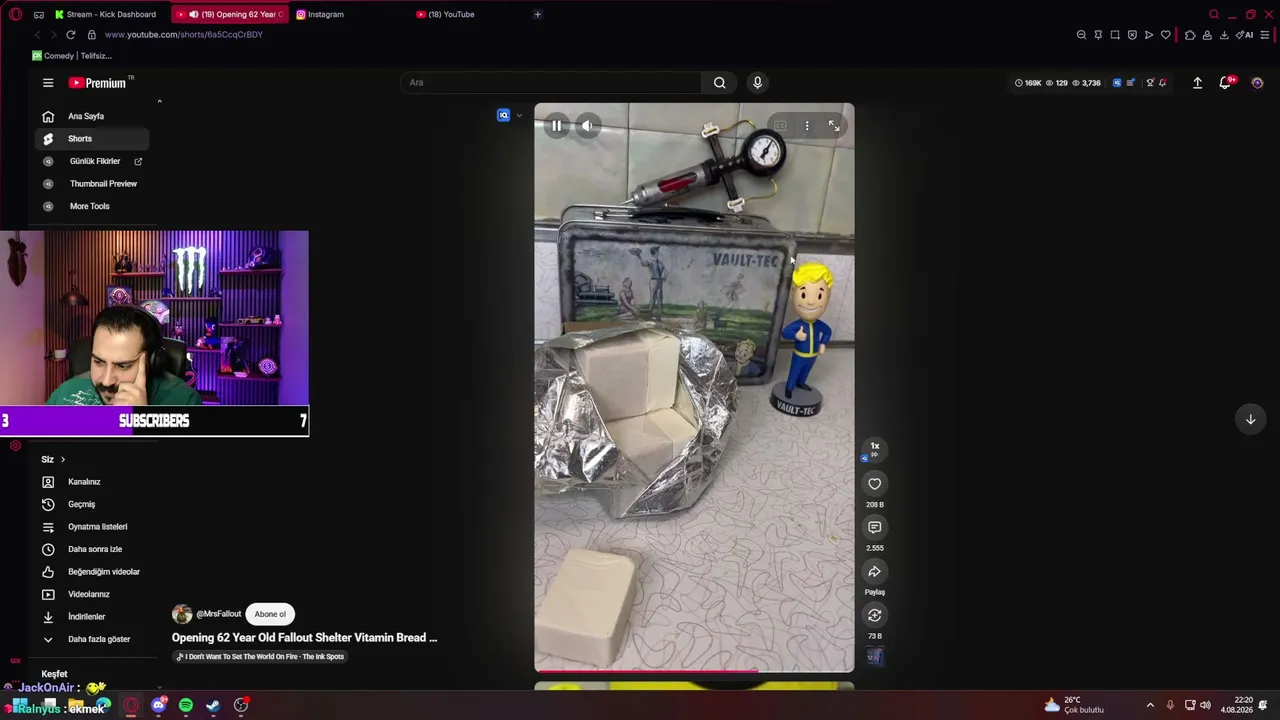1280x720 pixels.
Task: Subscribe with the Abone ol button
Action: tap(270, 614)
